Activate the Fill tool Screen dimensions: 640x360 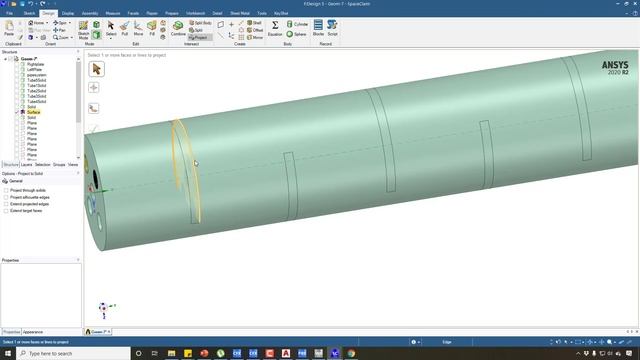point(152,28)
